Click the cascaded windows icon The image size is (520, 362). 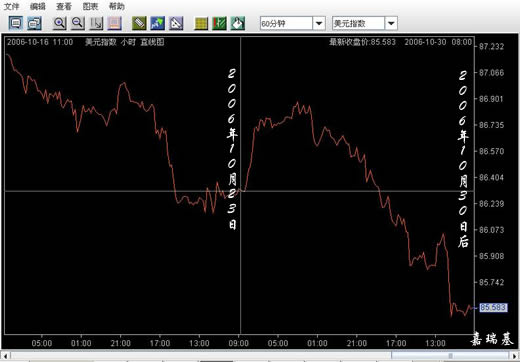(x=34, y=23)
